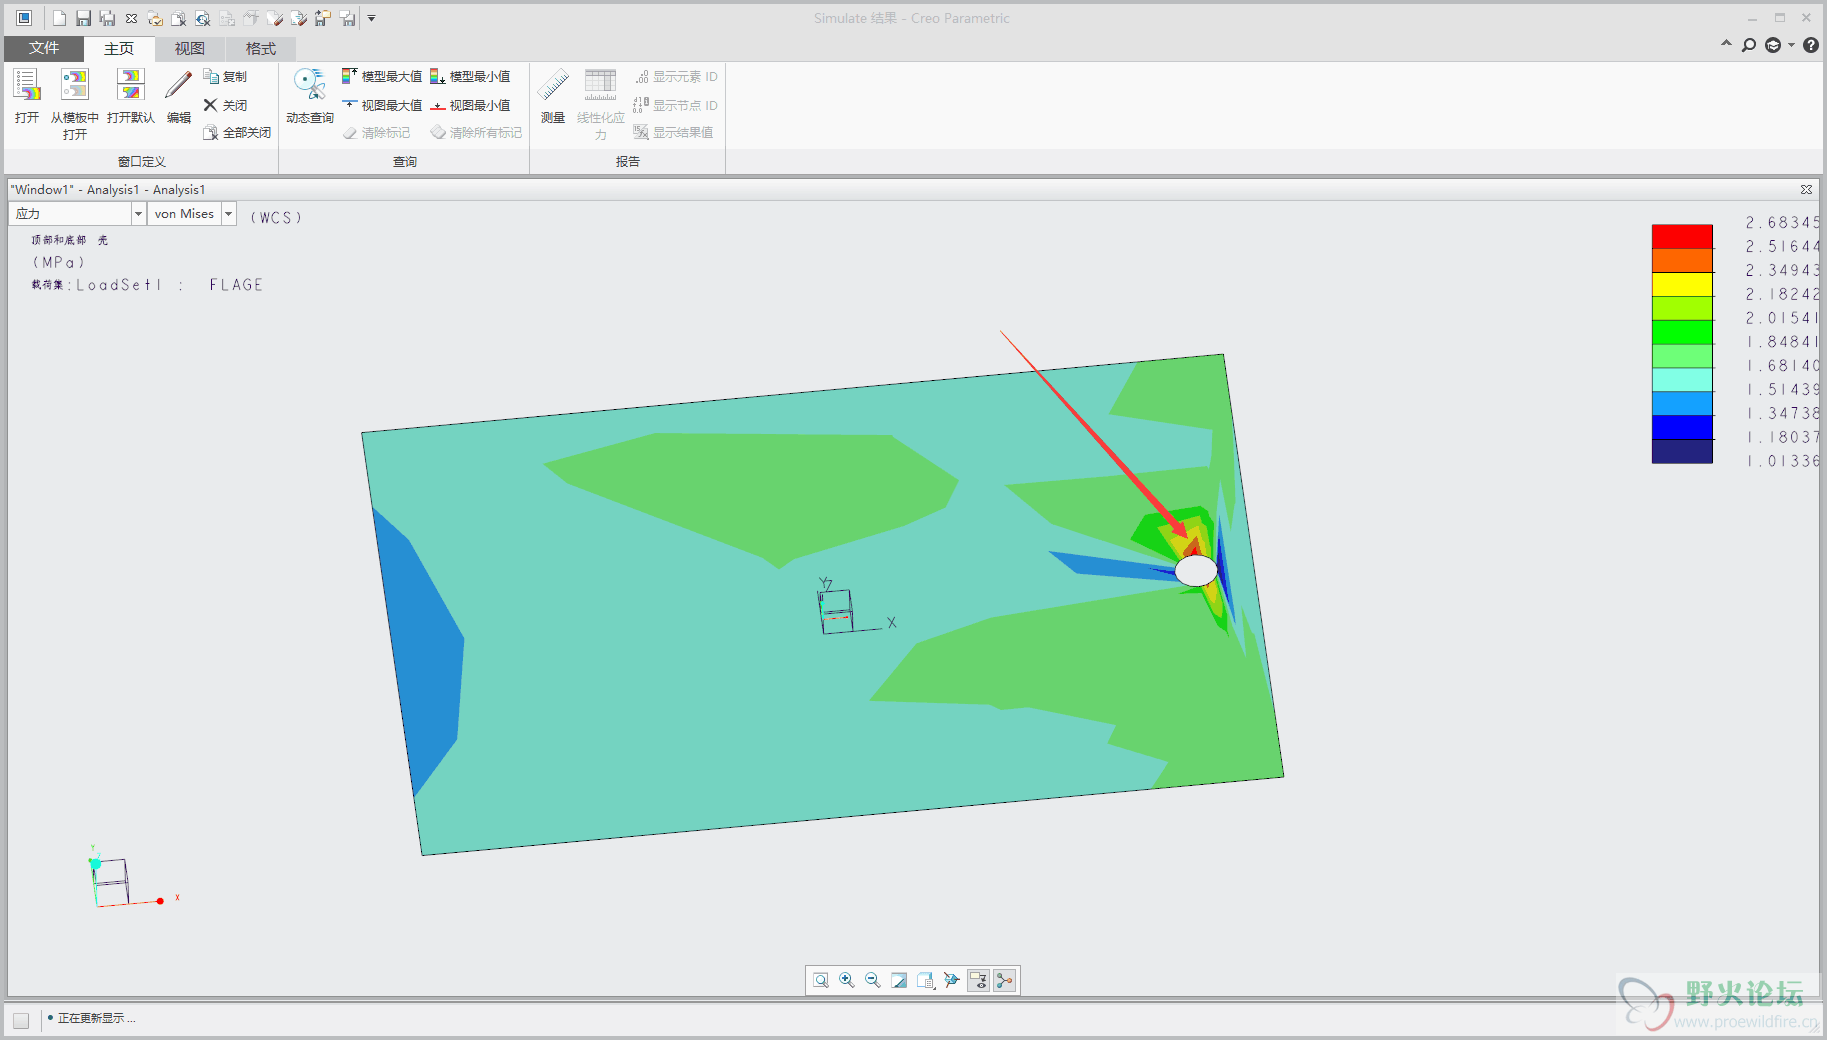Click the single Save icon in quick access toolbar
This screenshot has height=1040, width=1827.
[x=83, y=18]
